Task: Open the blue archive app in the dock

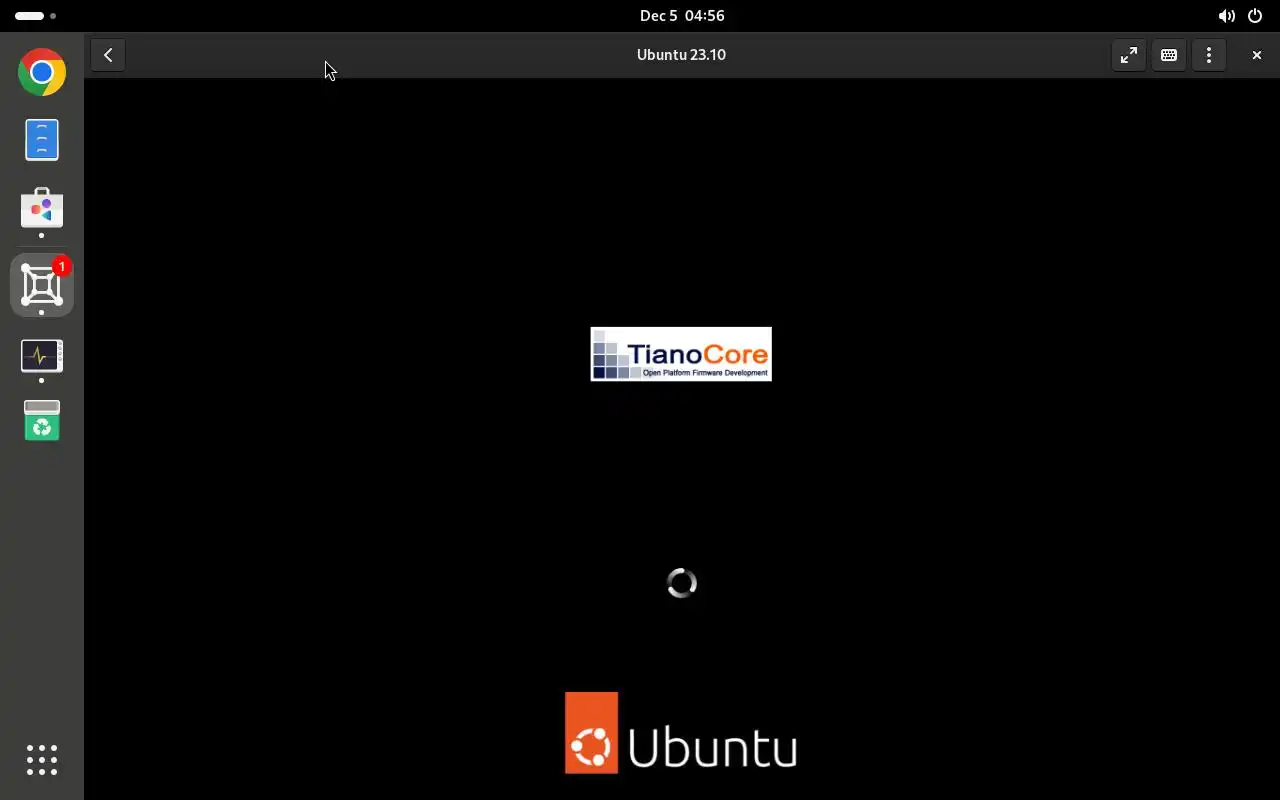Action: 42,140
